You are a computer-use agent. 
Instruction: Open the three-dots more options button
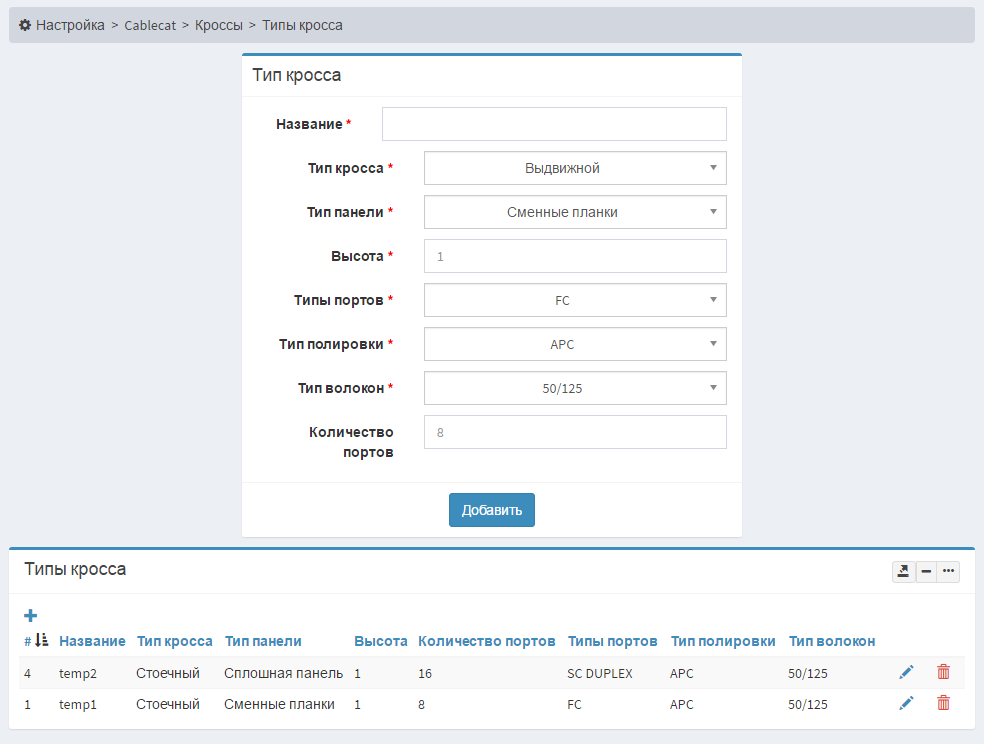click(948, 571)
